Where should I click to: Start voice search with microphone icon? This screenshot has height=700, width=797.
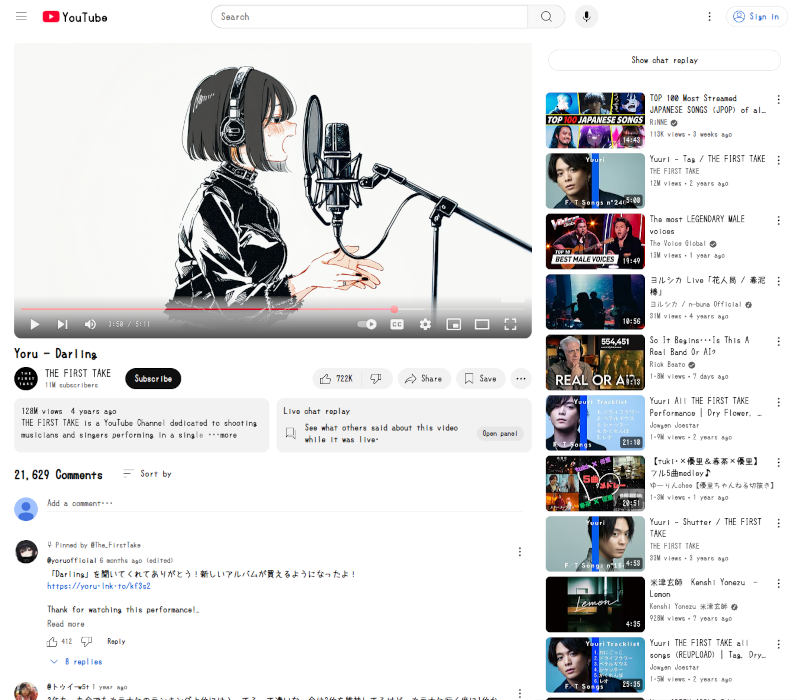point(586,17)
